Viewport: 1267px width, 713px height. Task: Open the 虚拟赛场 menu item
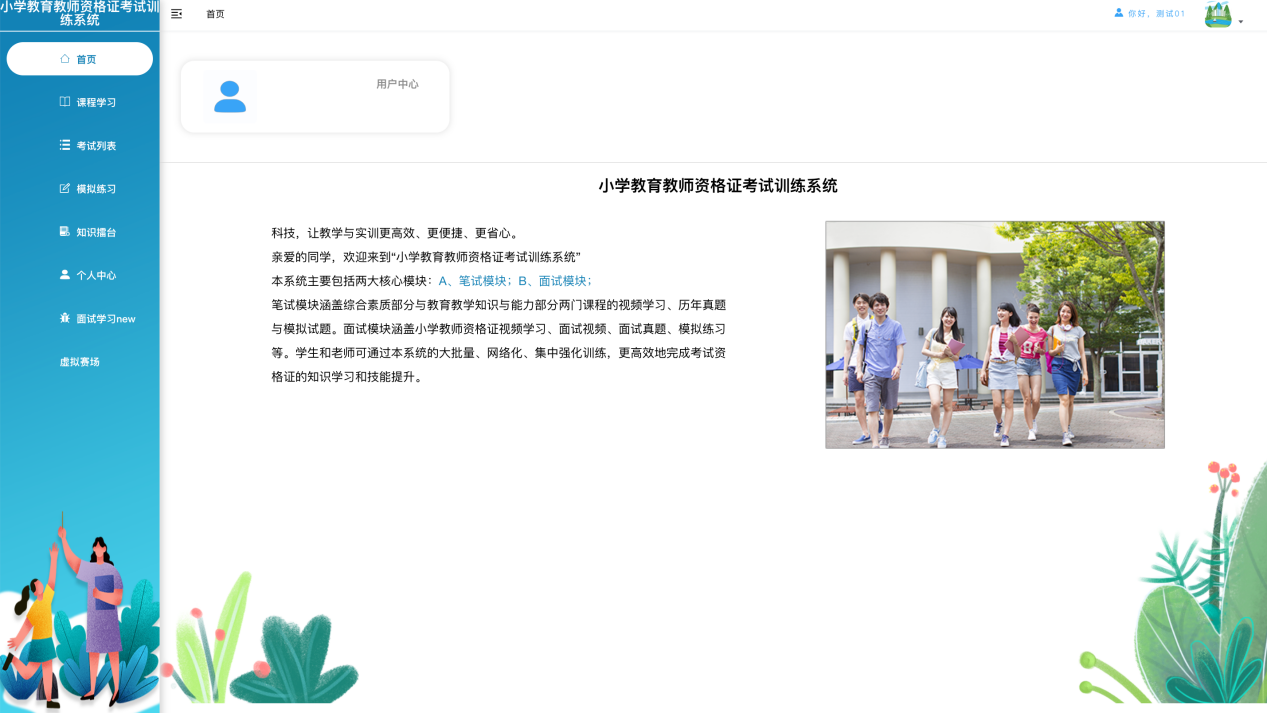[80, 362]
